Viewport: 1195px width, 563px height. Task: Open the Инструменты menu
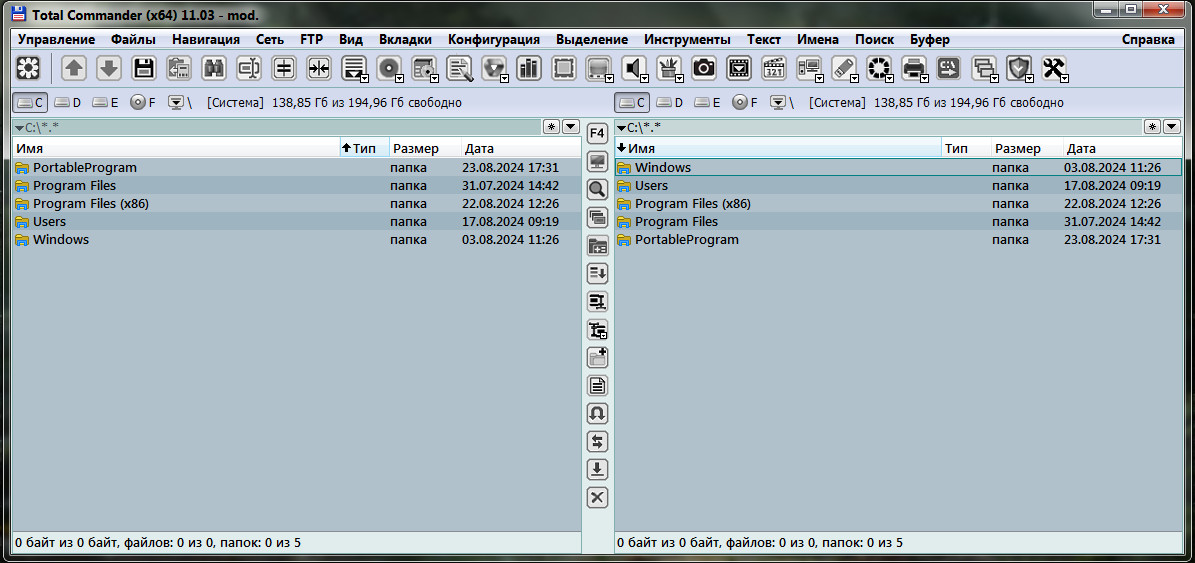point(687,40)
